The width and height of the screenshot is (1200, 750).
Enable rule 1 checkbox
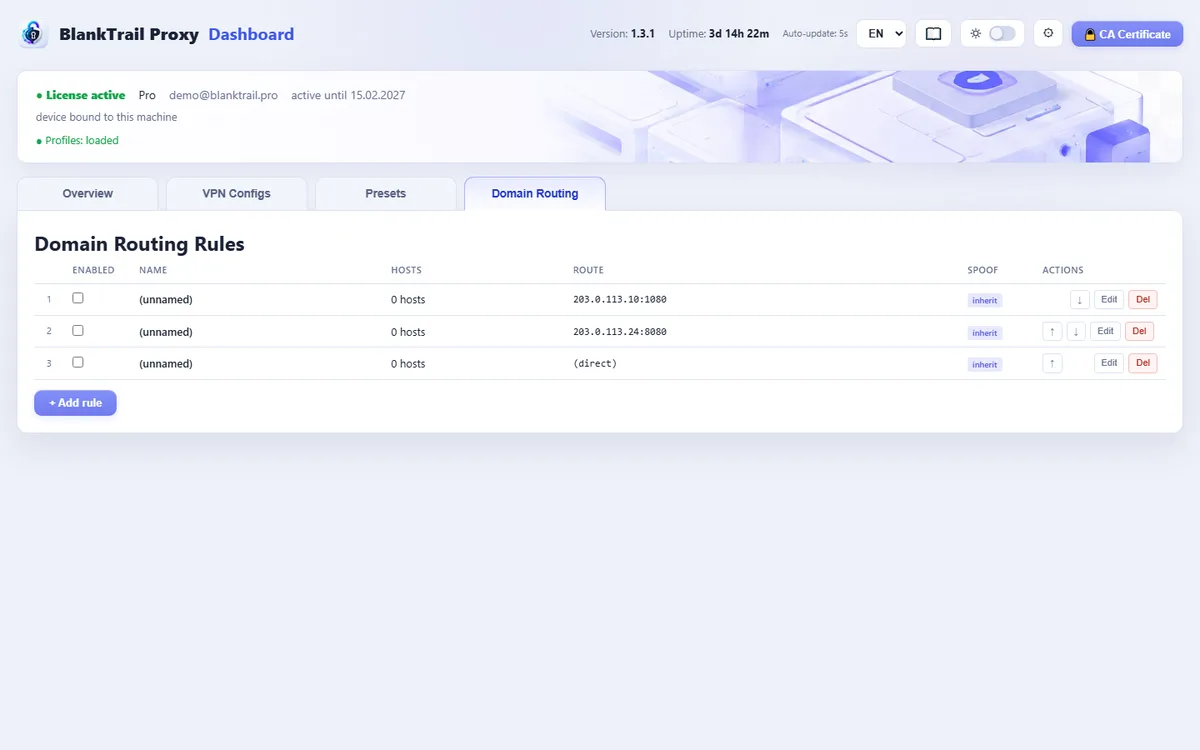[x=78, y=298]
